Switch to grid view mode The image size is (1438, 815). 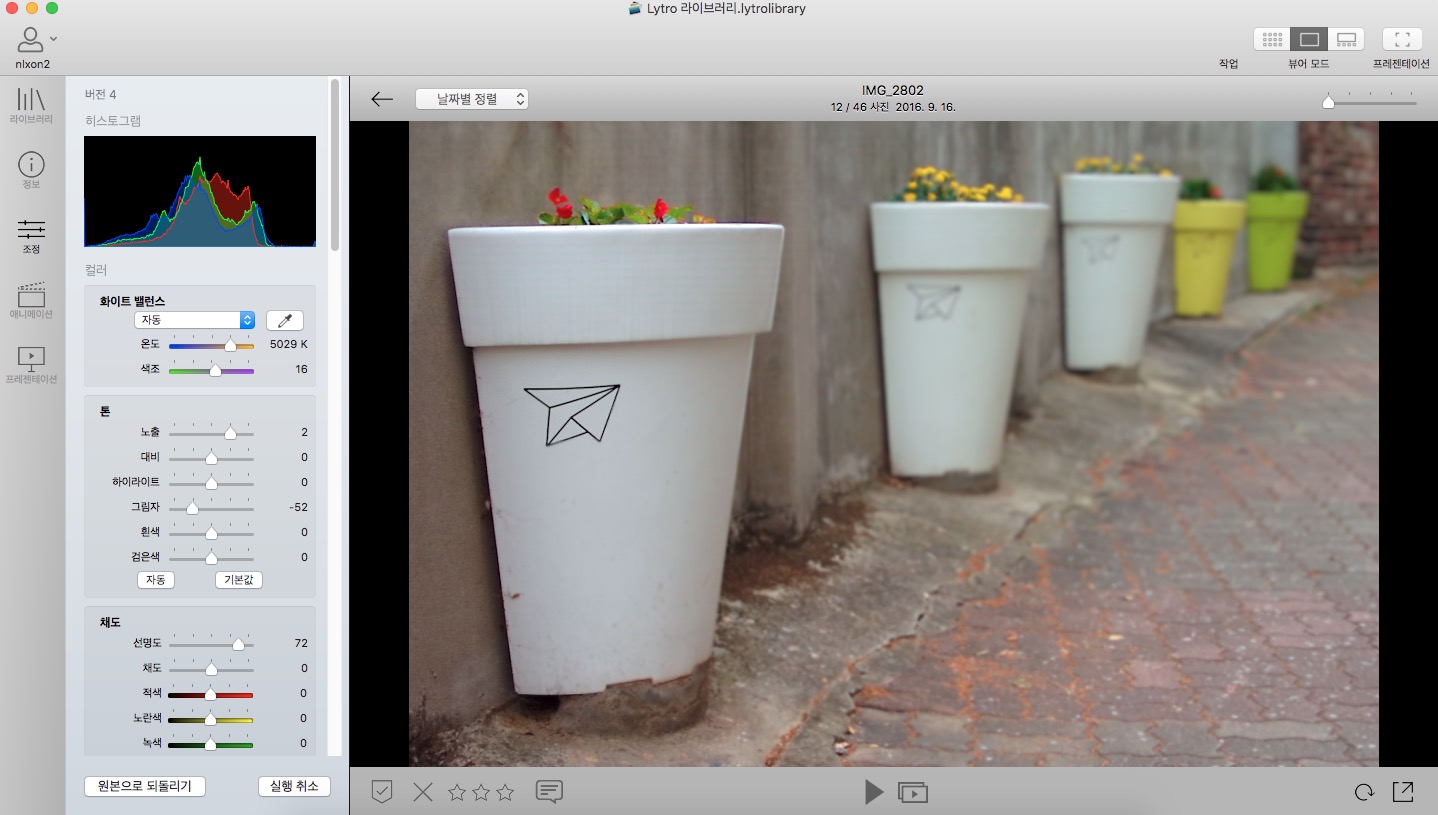pos(1272,40)
